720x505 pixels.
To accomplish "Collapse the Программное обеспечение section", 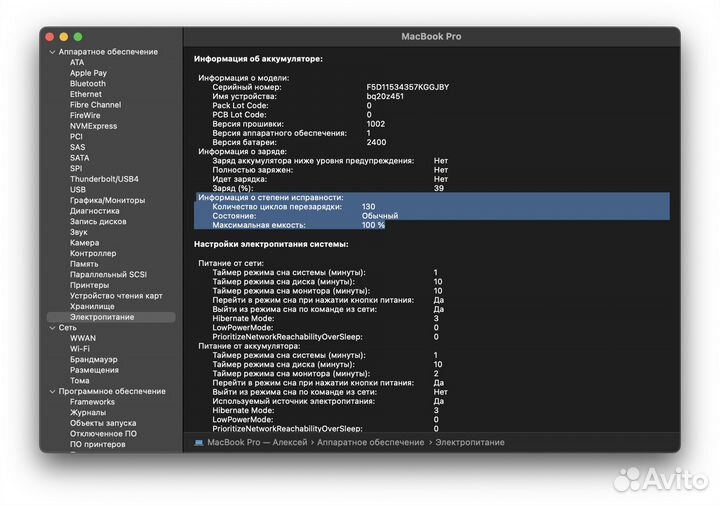I will tap(51, 391).
